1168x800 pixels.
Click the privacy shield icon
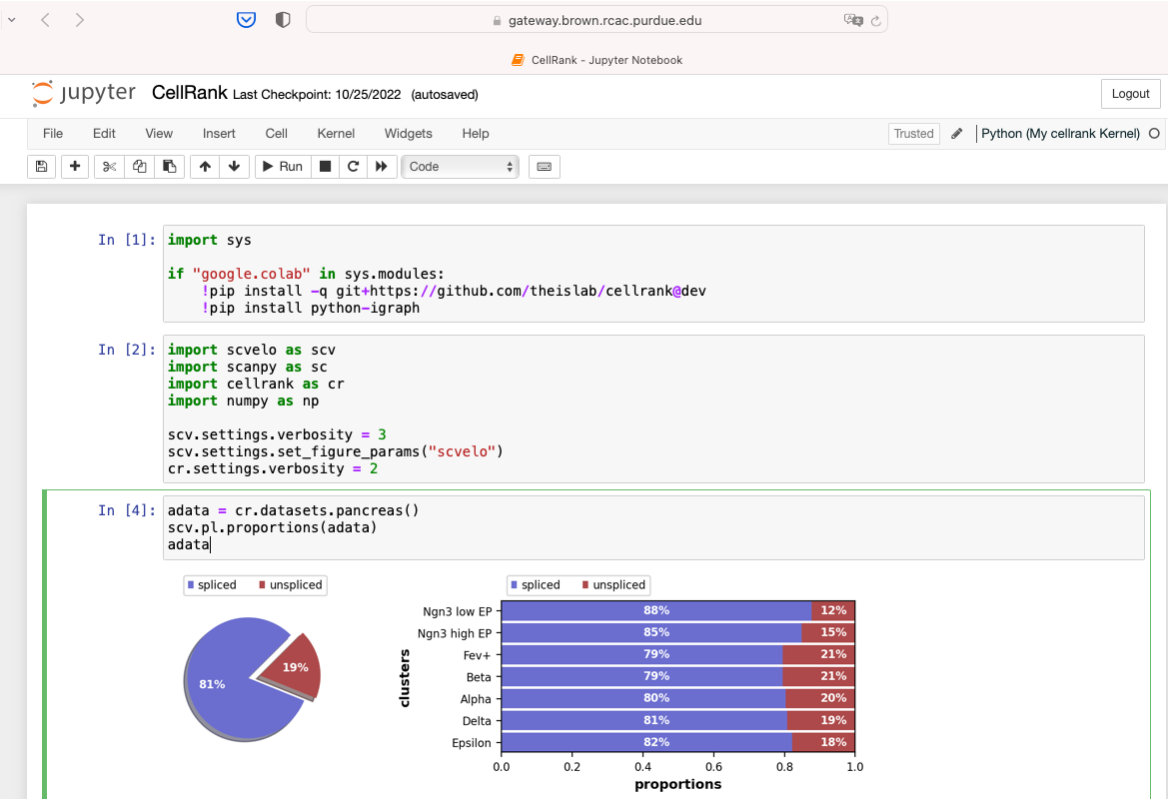(282, 20)
